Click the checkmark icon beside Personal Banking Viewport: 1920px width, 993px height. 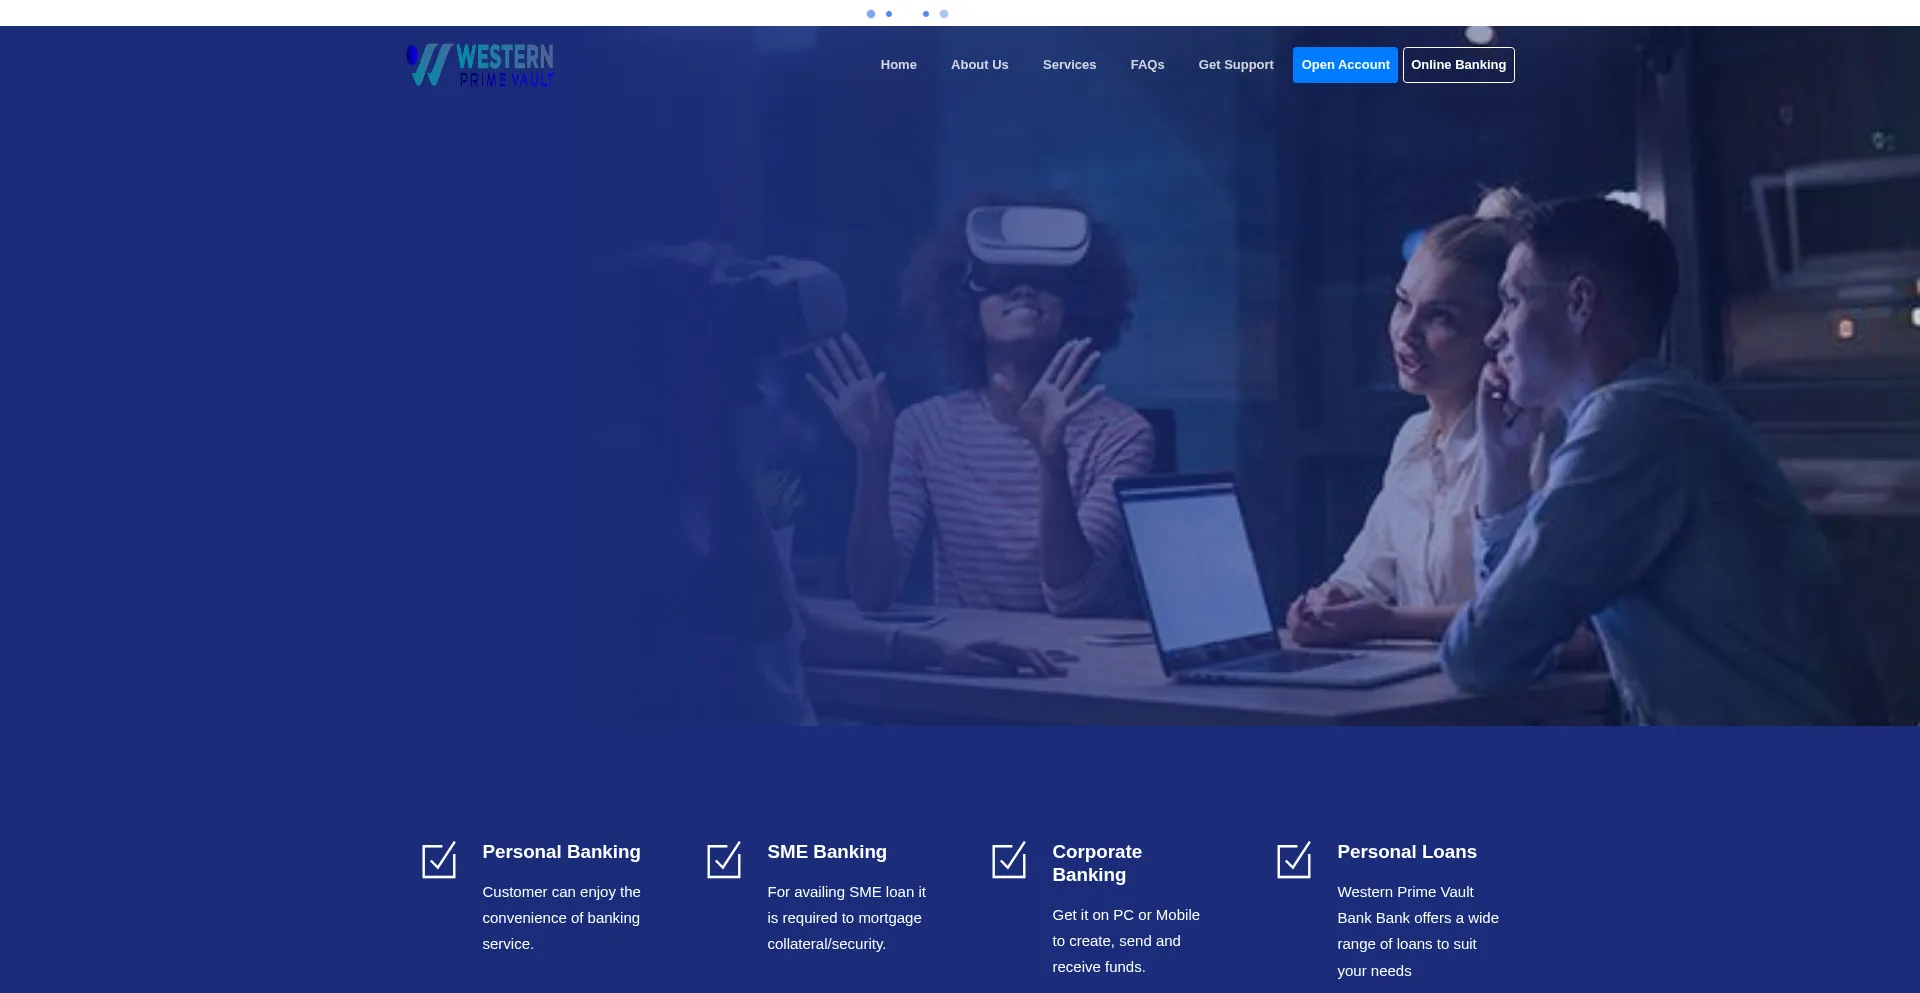point(439,860)
